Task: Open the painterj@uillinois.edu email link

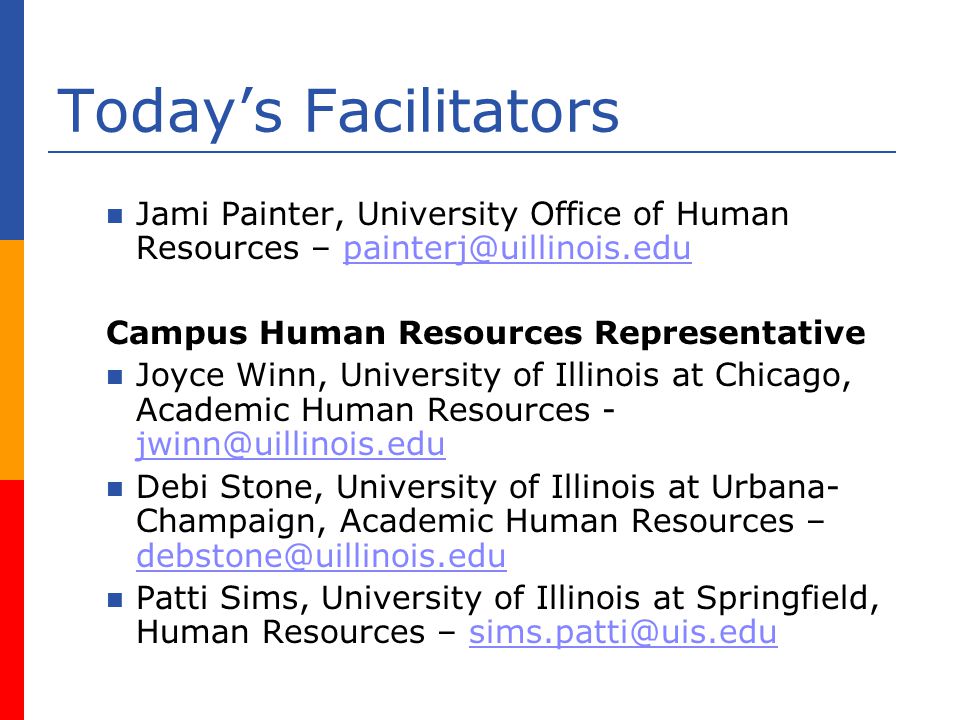Action: (x=517, y=249)
